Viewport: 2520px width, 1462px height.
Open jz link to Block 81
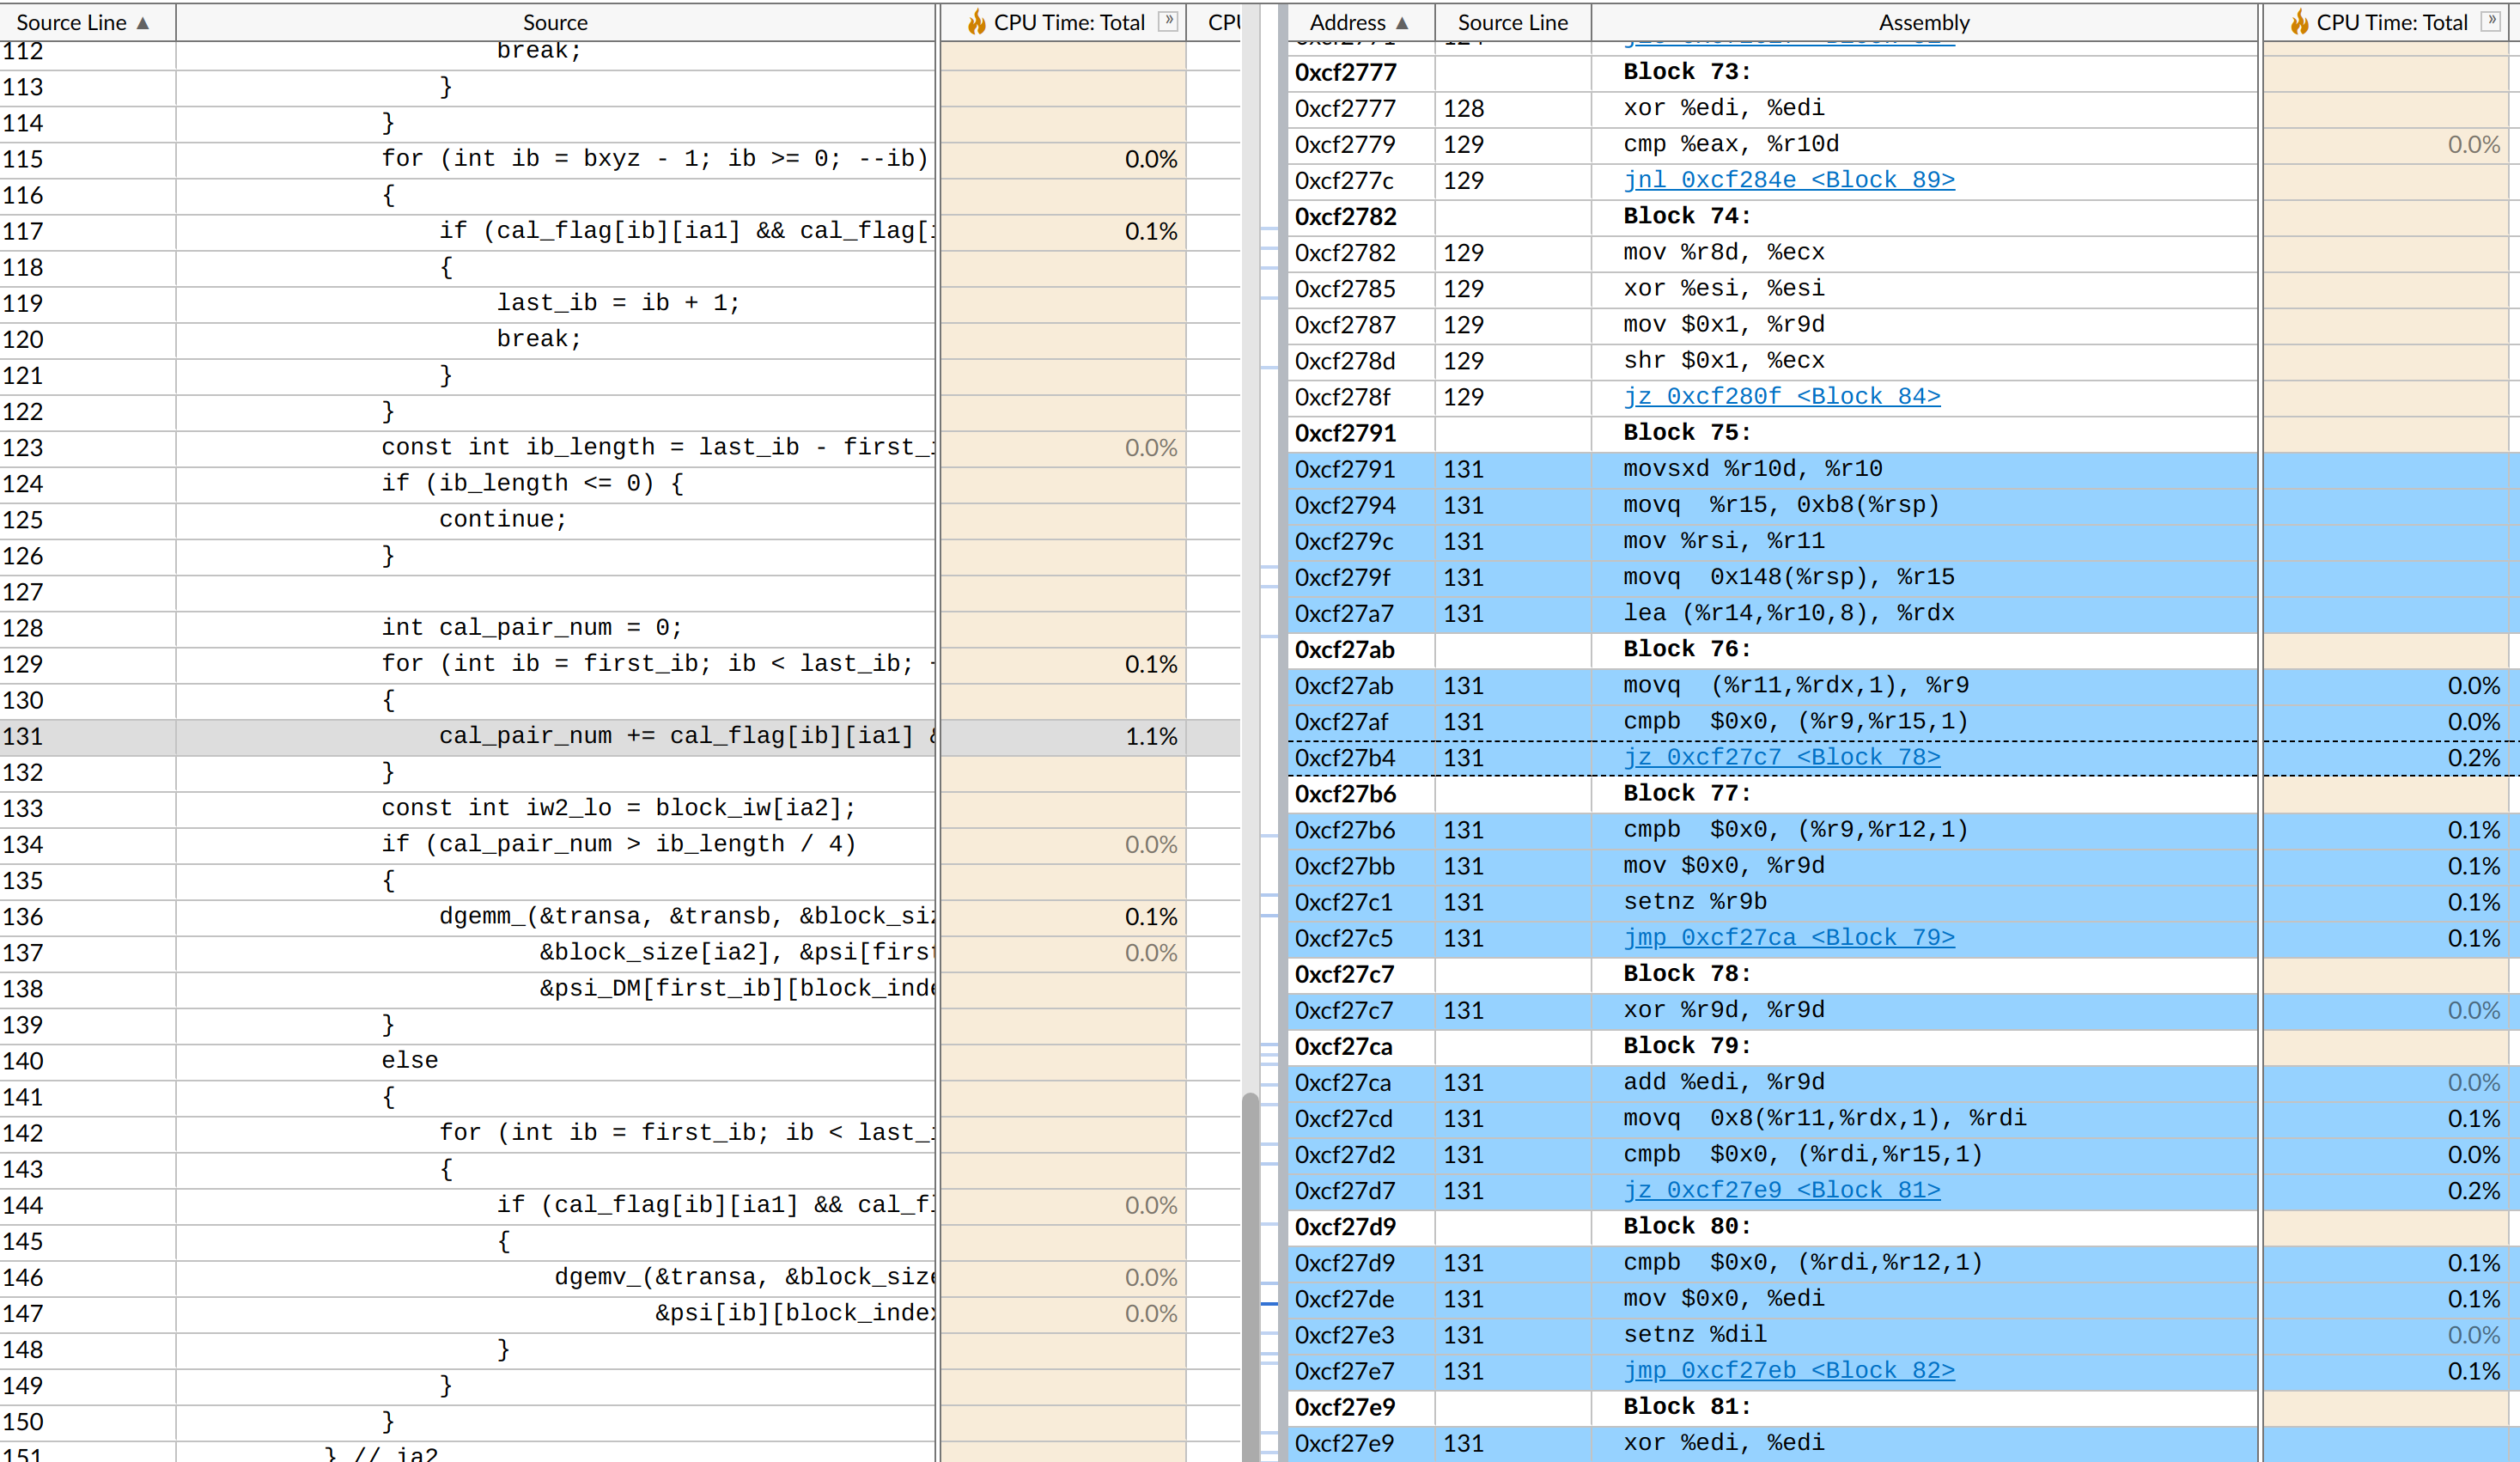pos(1781,1191)
